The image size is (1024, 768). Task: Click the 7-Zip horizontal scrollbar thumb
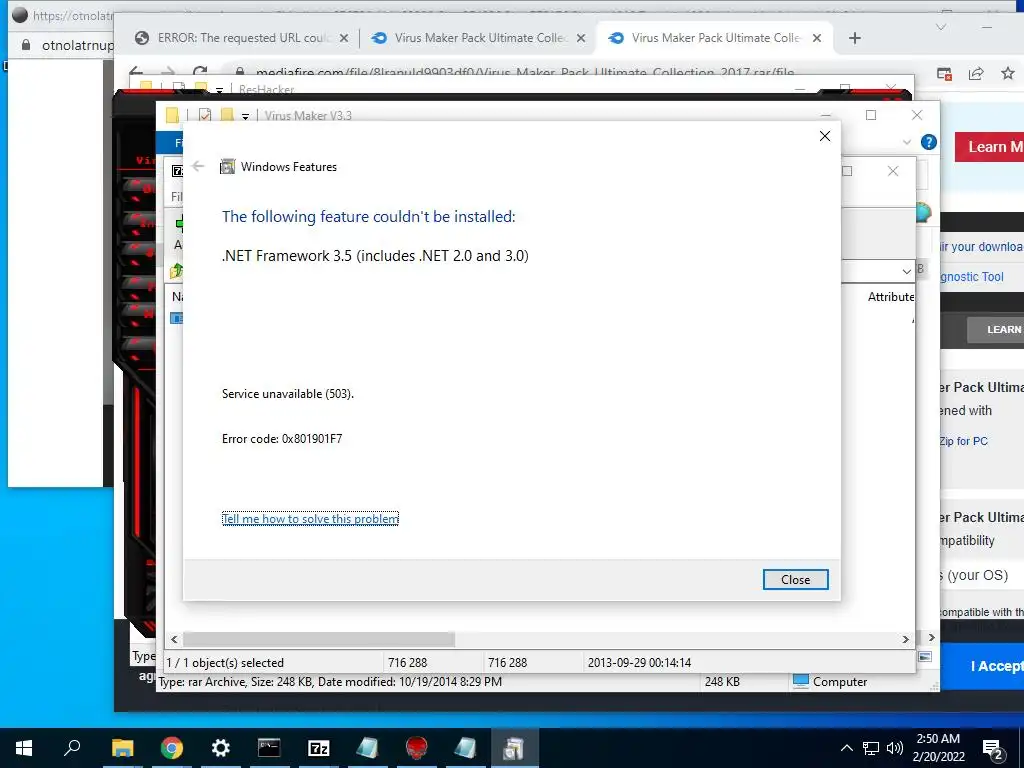319,639
